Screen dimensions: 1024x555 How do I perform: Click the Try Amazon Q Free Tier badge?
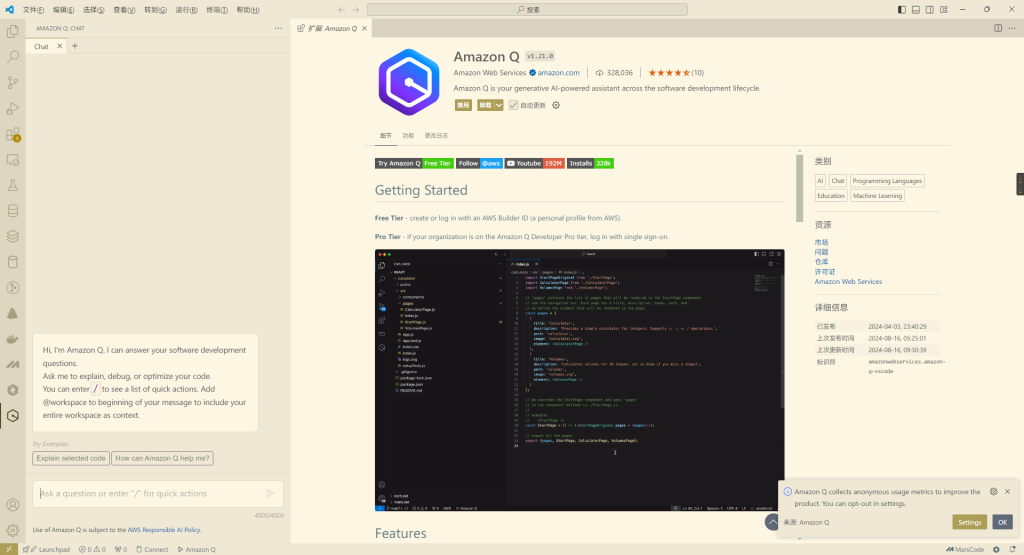(x=414, y=163)
